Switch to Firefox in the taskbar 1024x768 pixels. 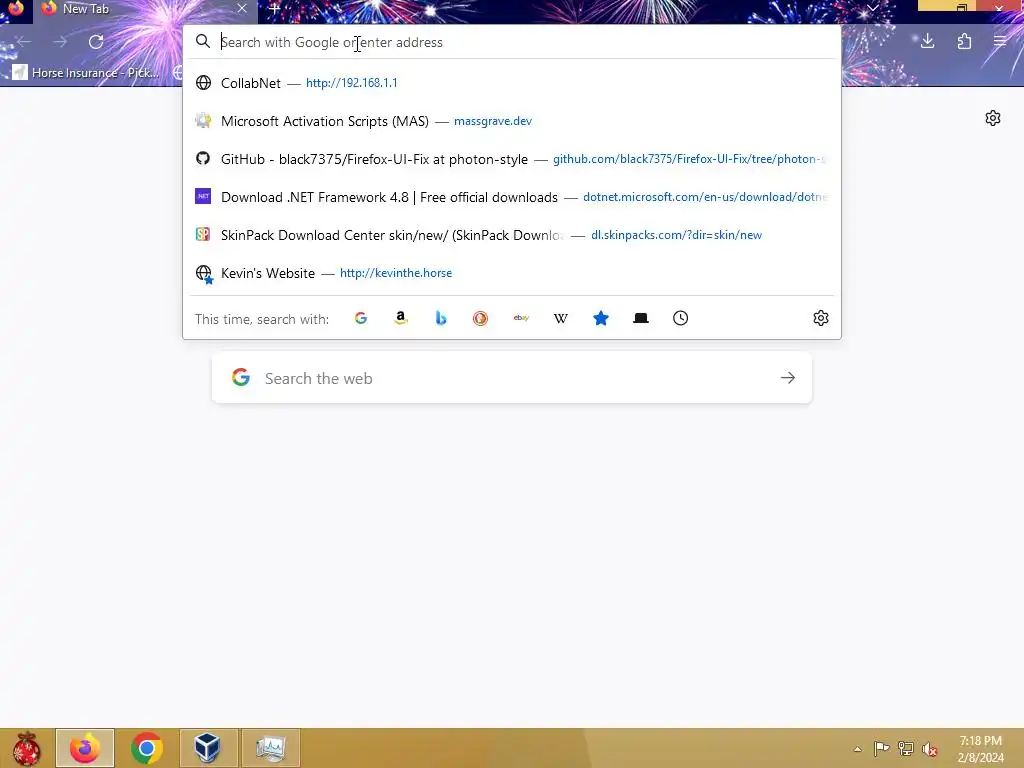pos(85,748)
